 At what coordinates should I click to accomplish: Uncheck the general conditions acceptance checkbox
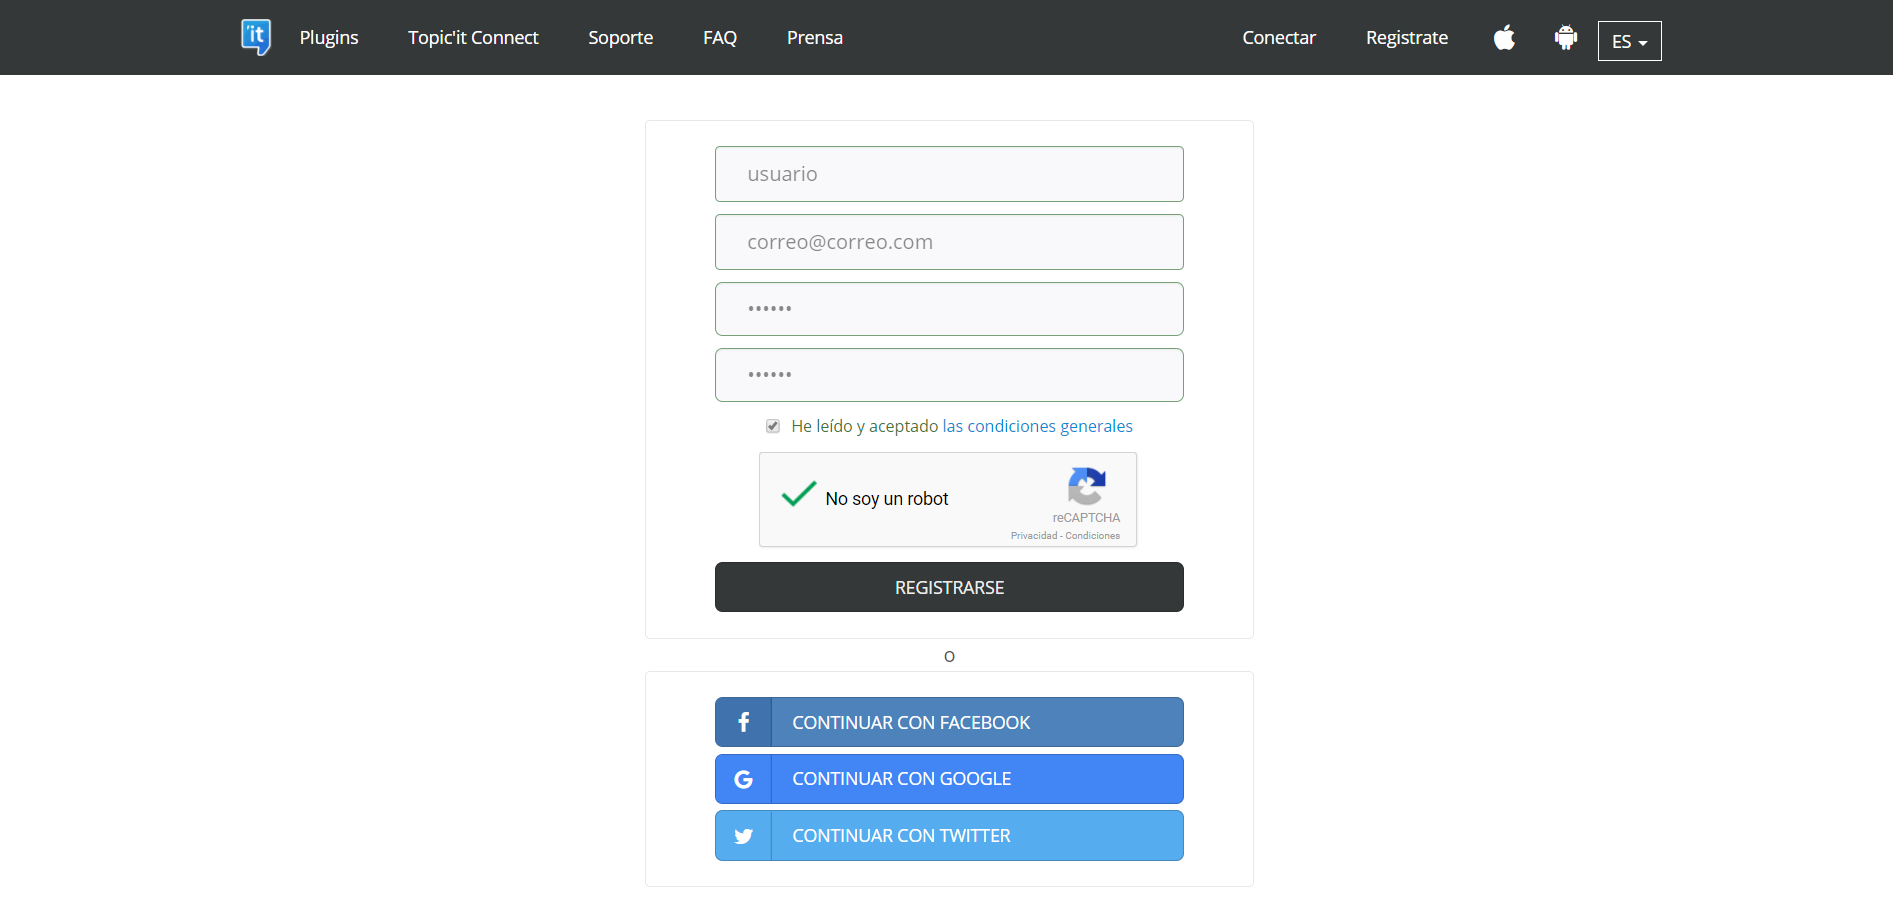pyautogui.click(x=773, y=426)
